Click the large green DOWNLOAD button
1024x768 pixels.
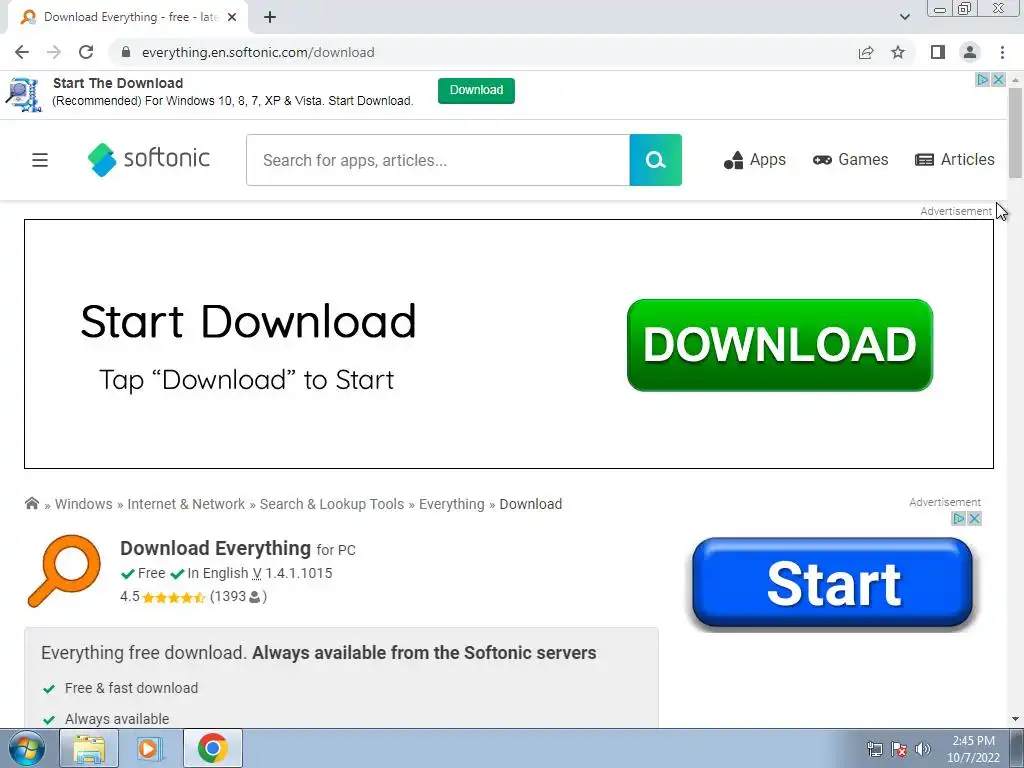coord(780,345)
